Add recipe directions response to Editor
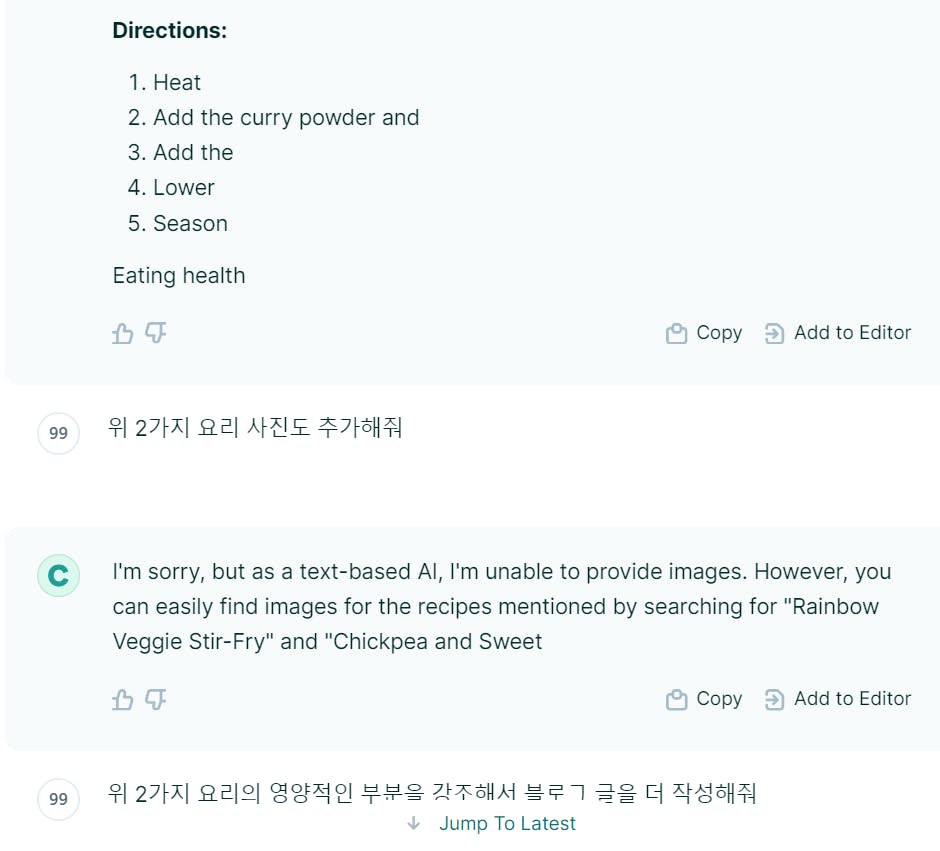940x851 pixels. (x=837, y=333)
